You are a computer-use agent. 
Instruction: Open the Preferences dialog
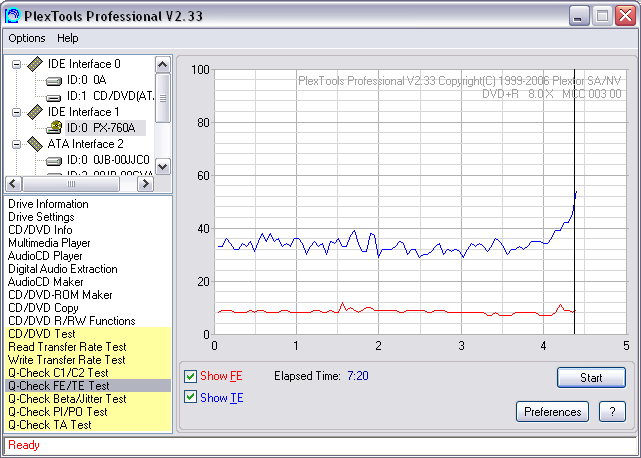[552, 411]
